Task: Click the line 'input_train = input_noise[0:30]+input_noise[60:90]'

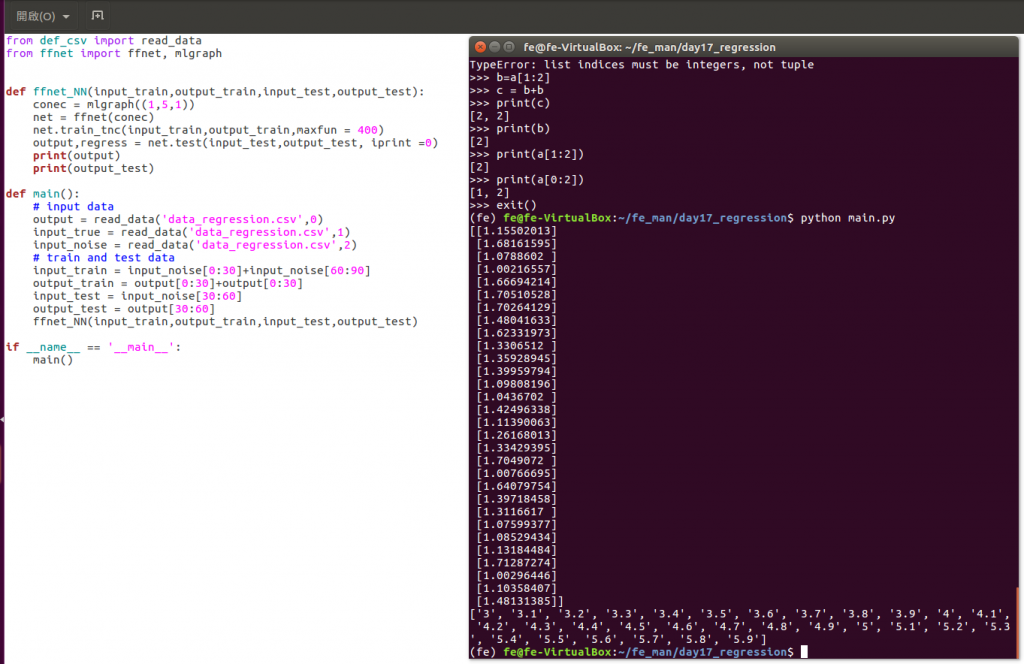Action: [202, 270]
